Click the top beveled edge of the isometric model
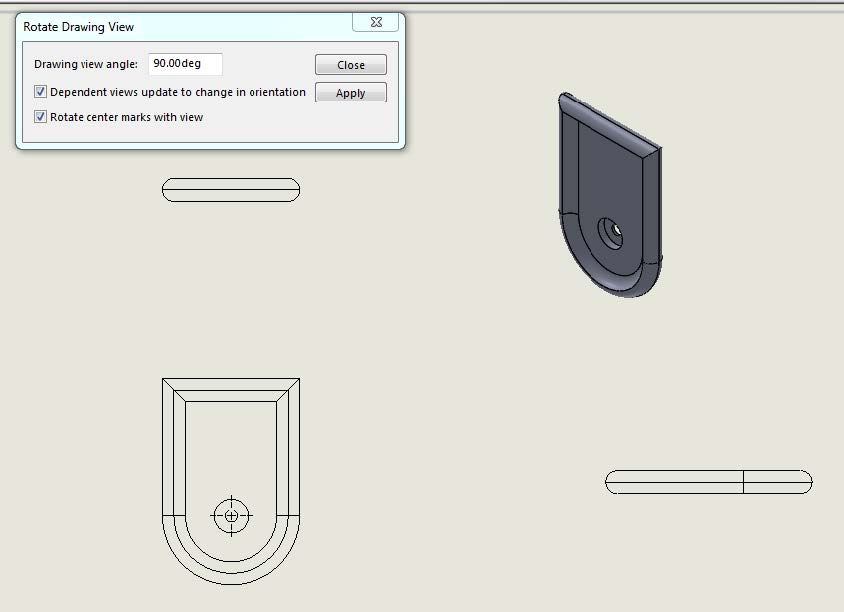844x612 pixels. (612, 122)
